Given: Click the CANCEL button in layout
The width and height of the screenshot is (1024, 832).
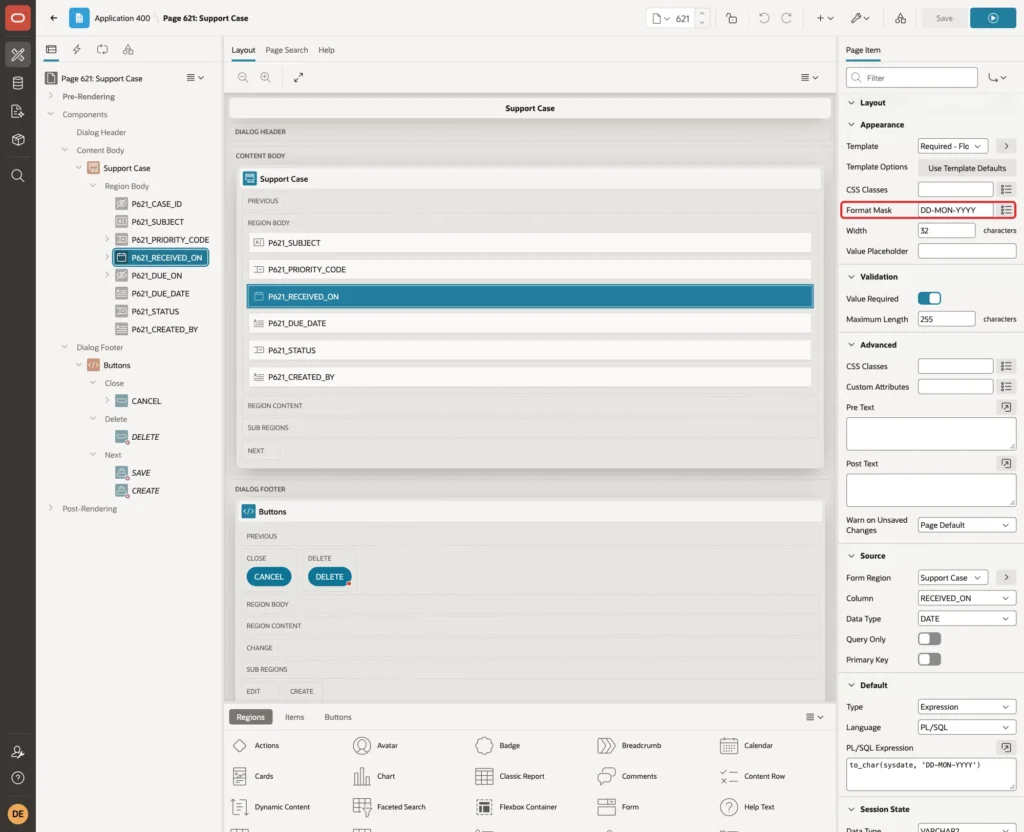Looking at the screenshot, I should [x=268, y=577].
